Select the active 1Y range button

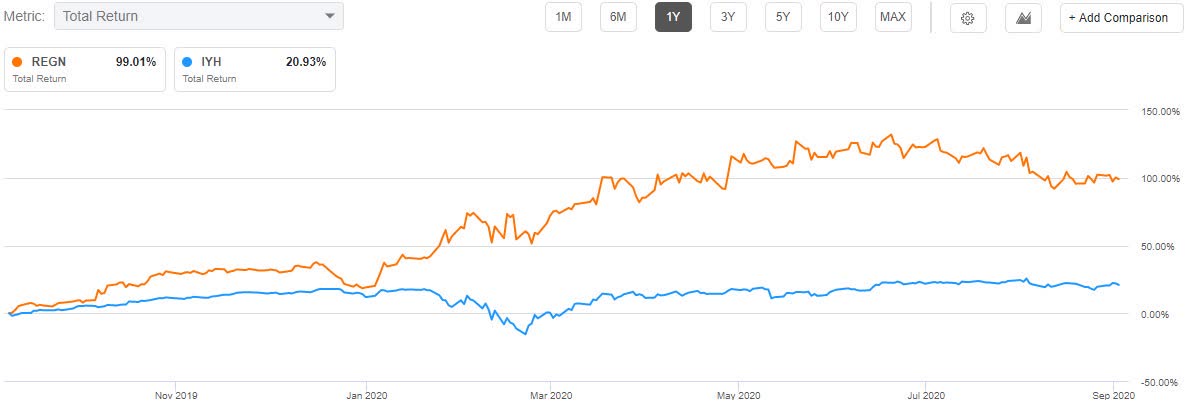(x=673, y=17)
